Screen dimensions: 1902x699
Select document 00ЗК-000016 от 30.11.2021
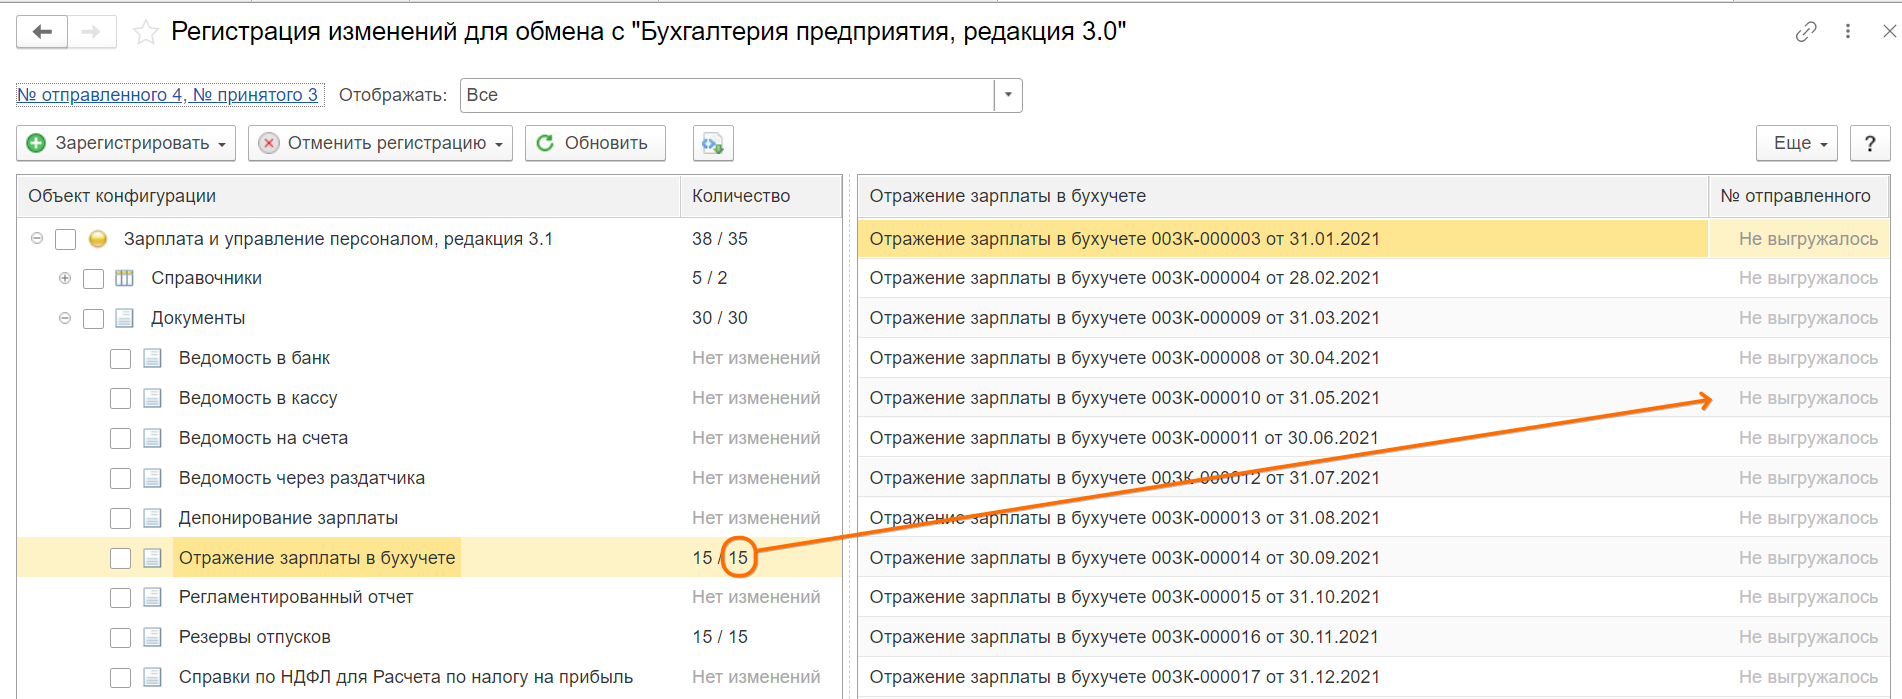[x=1283, y=637]
